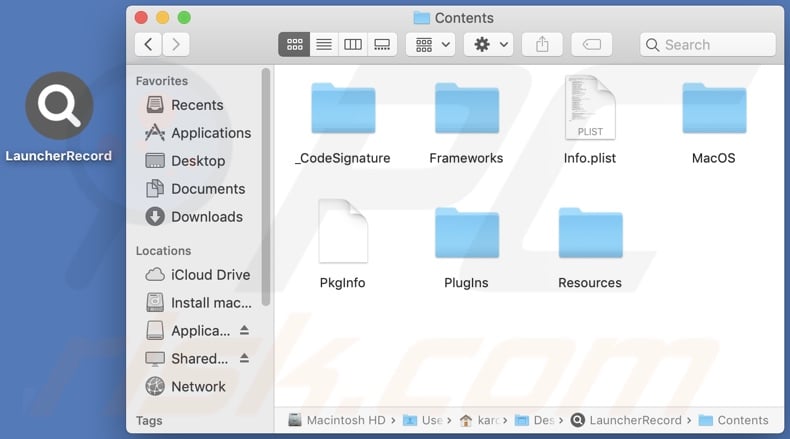The height and width of the screenshot is (439, 790).
Task: Switch to gallery view
Action: (382, 44)
